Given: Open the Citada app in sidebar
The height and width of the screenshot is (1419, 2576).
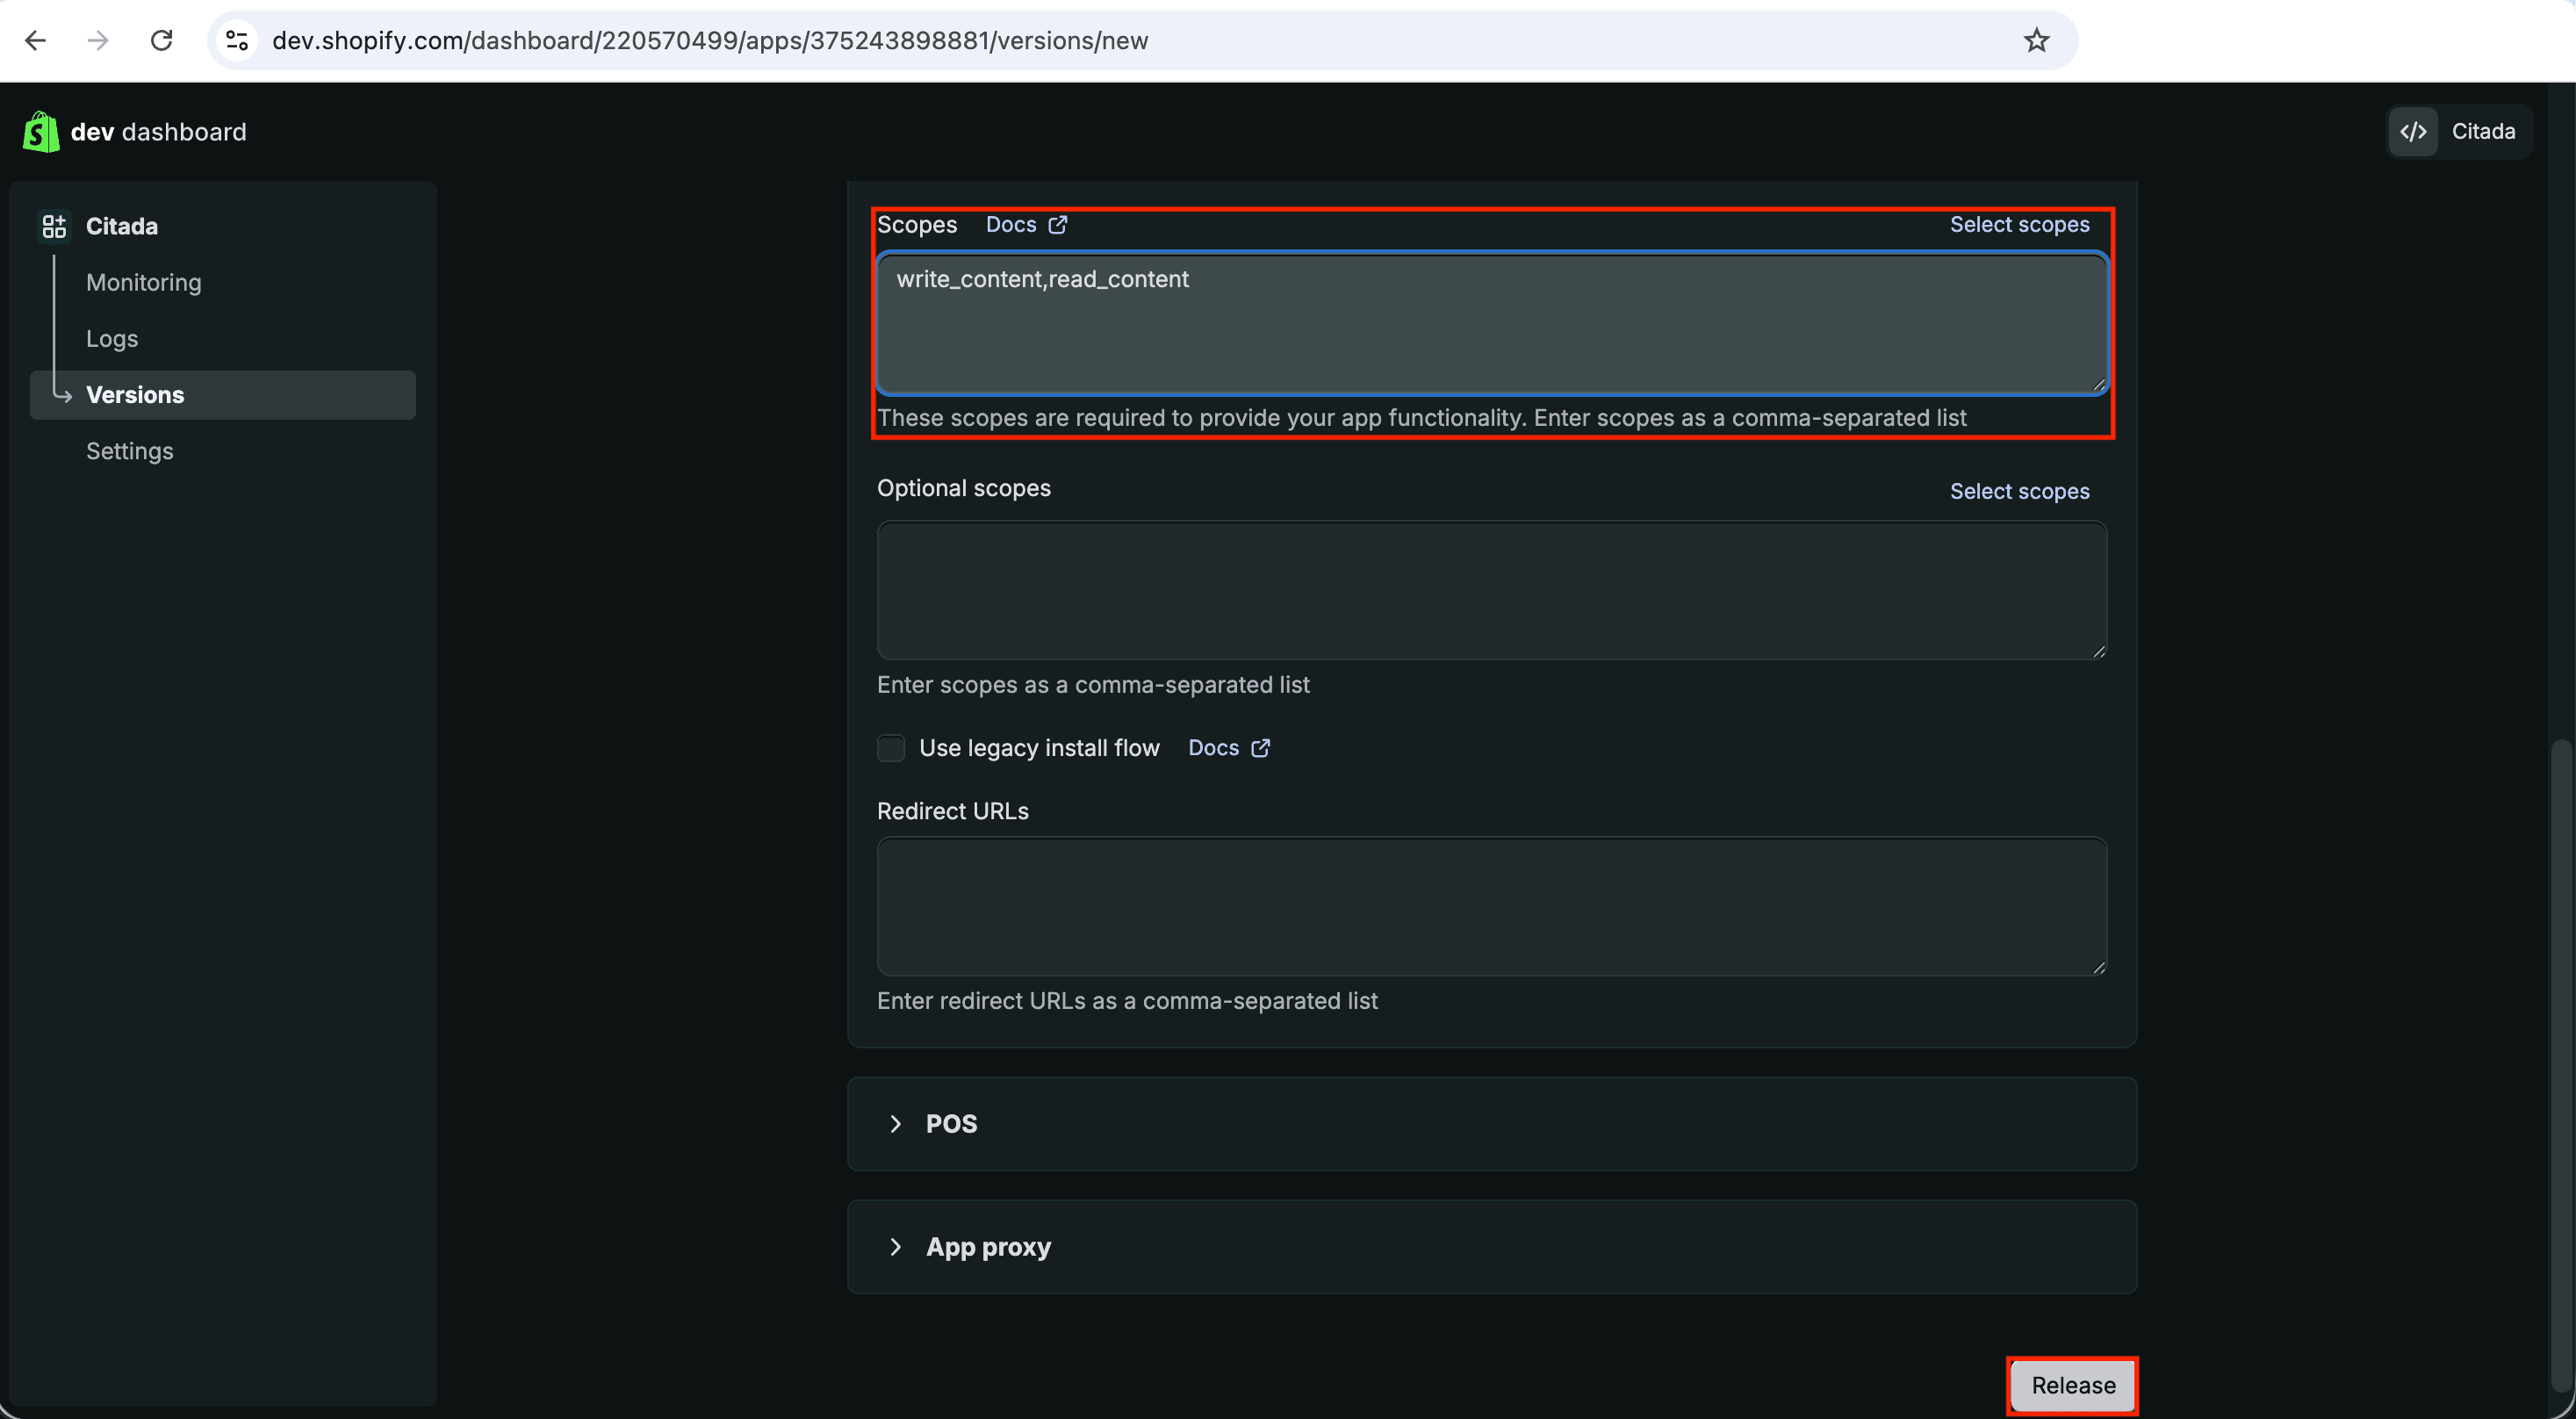Looking at the screenshot, I should (x=122, y=226).
